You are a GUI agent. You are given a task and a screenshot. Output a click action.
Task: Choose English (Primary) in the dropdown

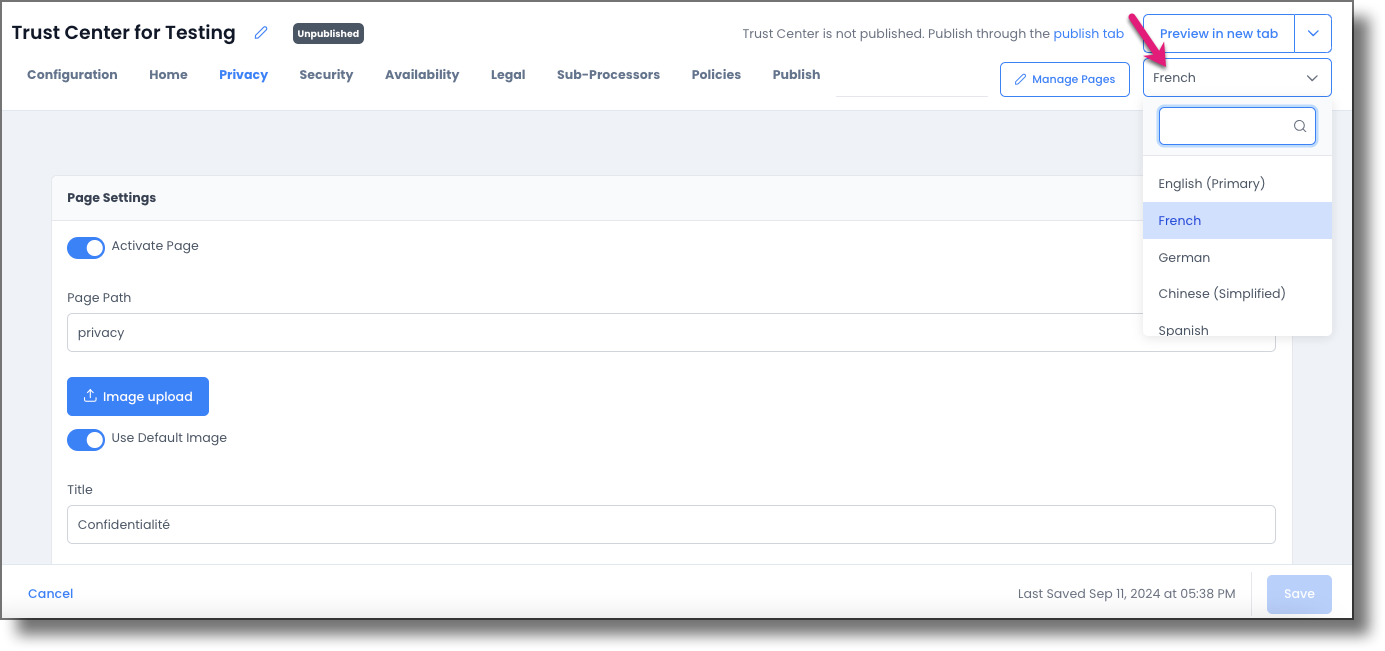click(x=1211, y=183)
